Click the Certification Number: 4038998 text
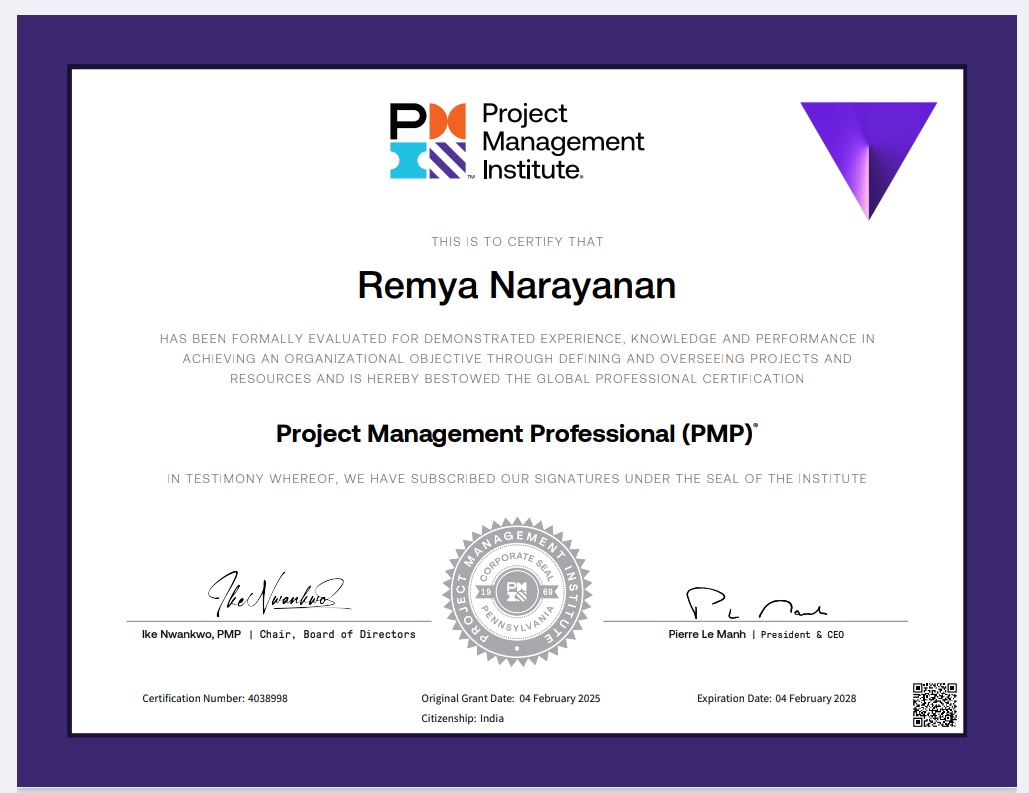 click(215, 698)
